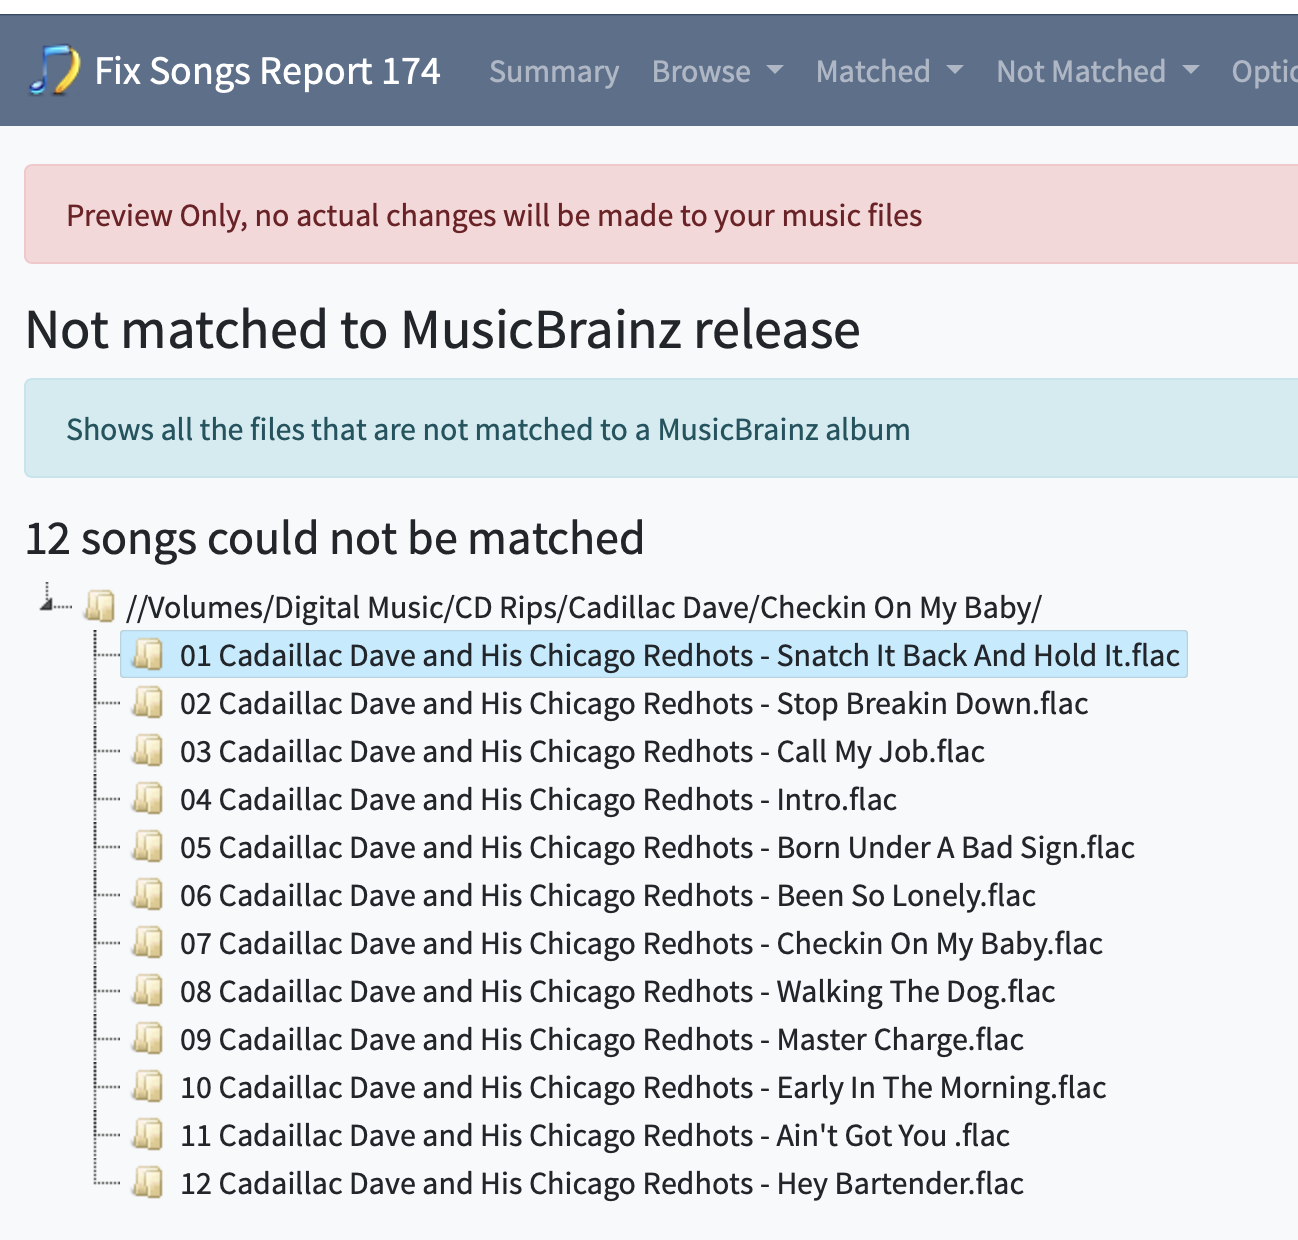Click file icon beside Born Under A Bad Sign
Image resolution: width=1298 pixels, height=1240 pixels.
point(148,847)
